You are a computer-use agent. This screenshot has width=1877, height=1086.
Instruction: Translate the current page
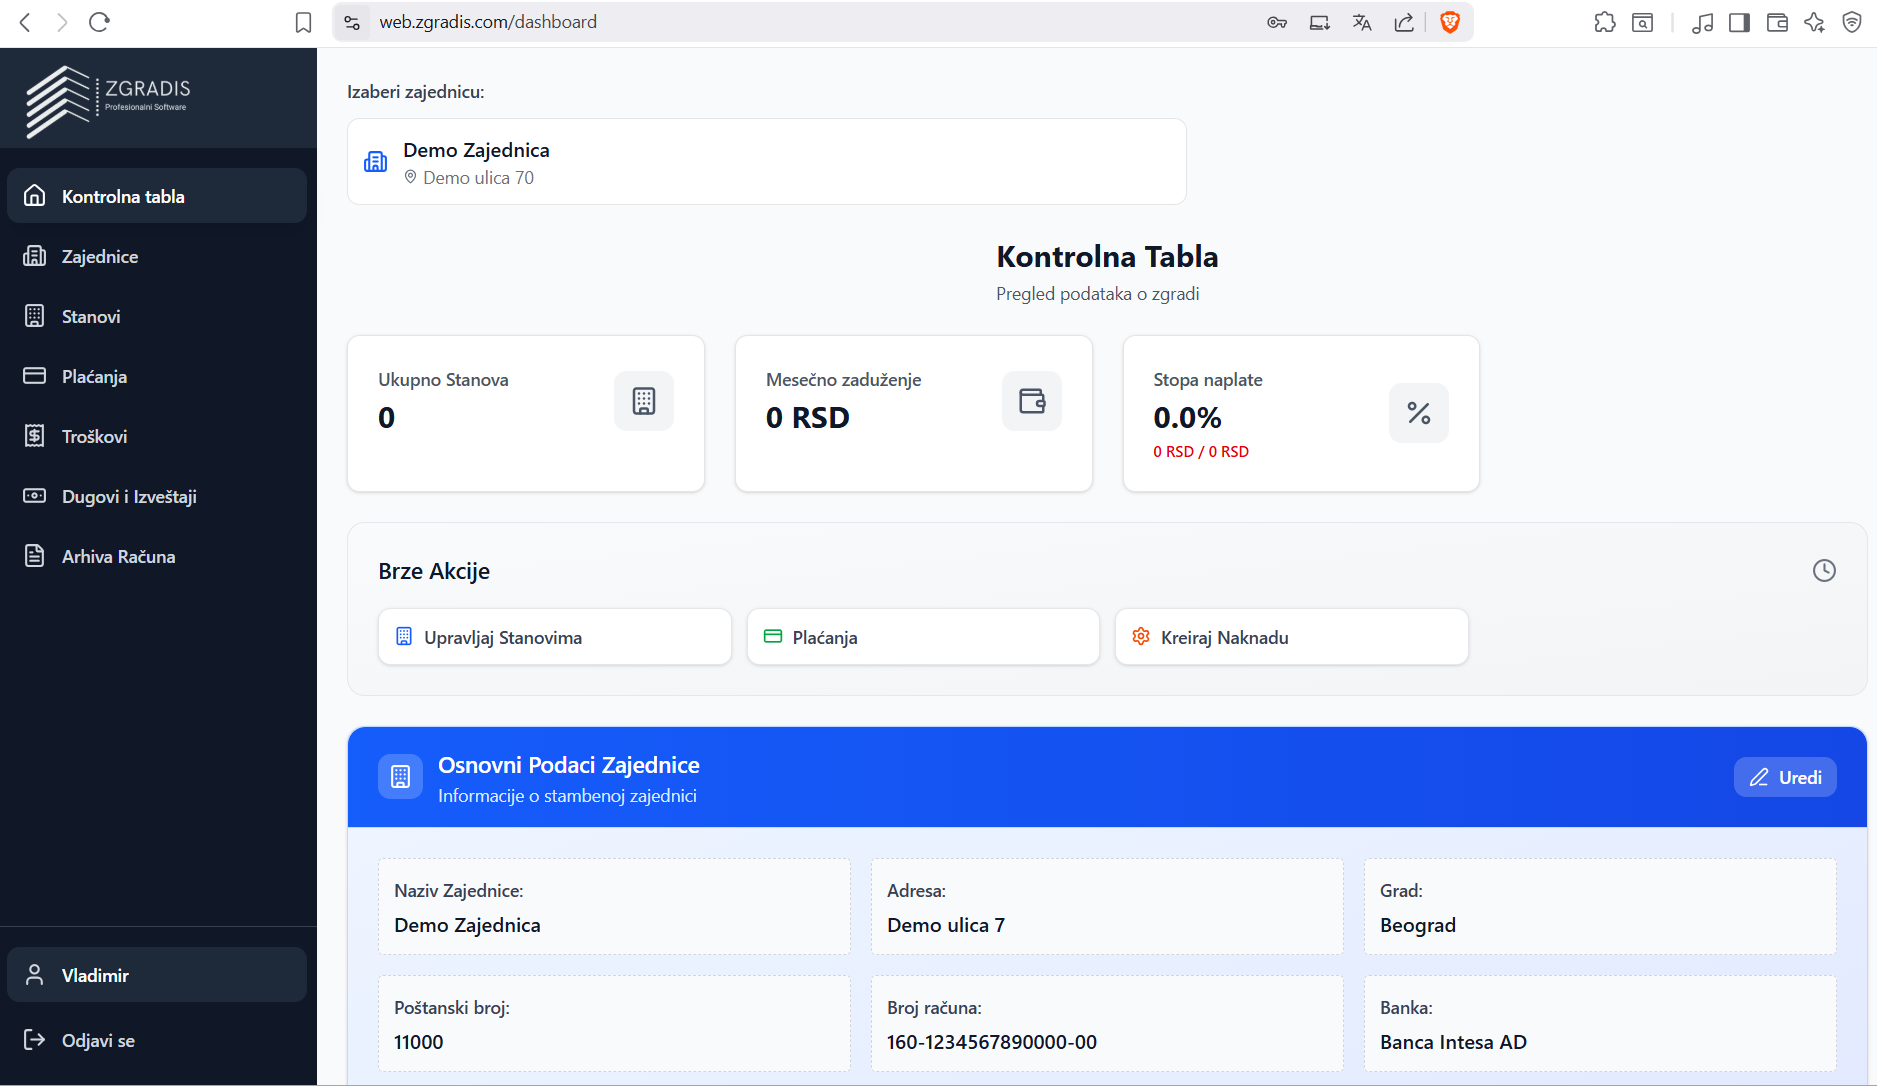click(1362, 21)
